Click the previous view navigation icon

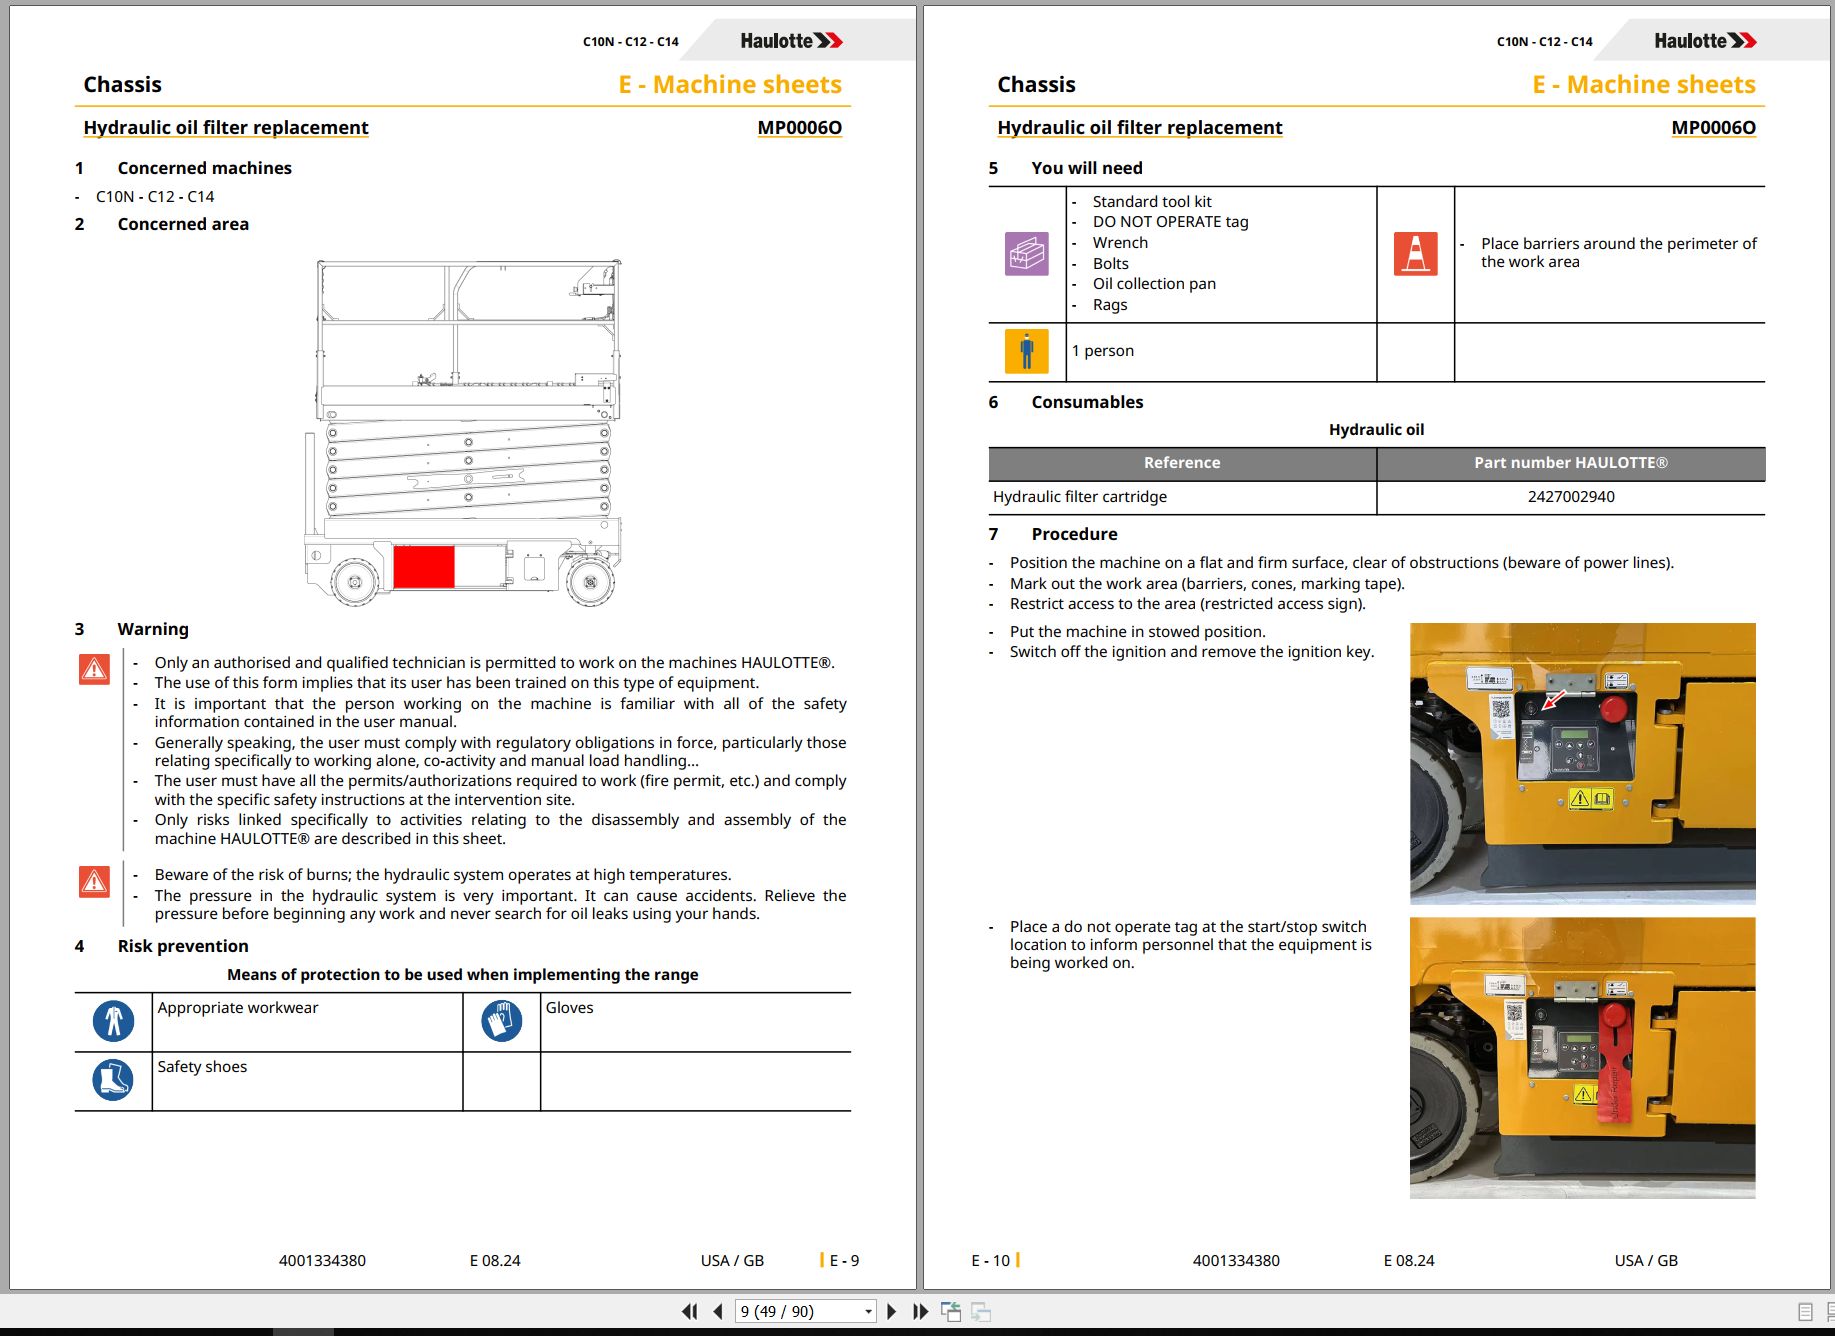(950, 1311)
